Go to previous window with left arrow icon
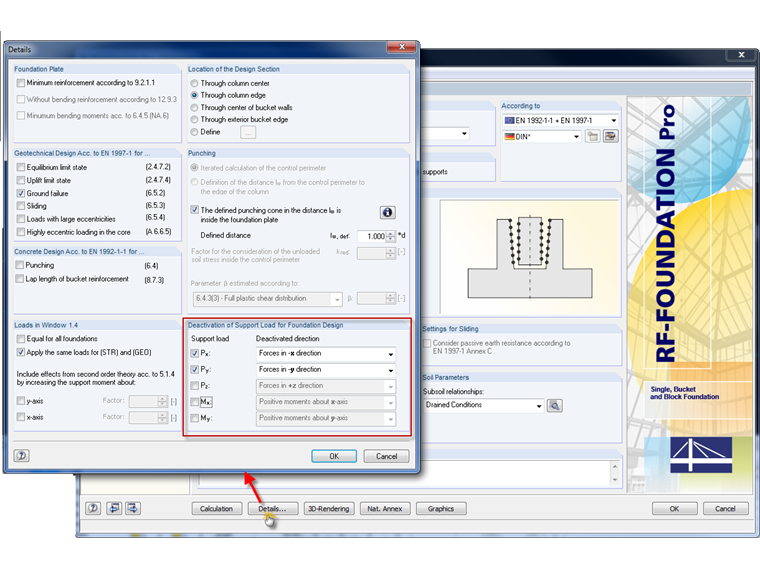Screen dimensions: 760x570 coord(114,508)
